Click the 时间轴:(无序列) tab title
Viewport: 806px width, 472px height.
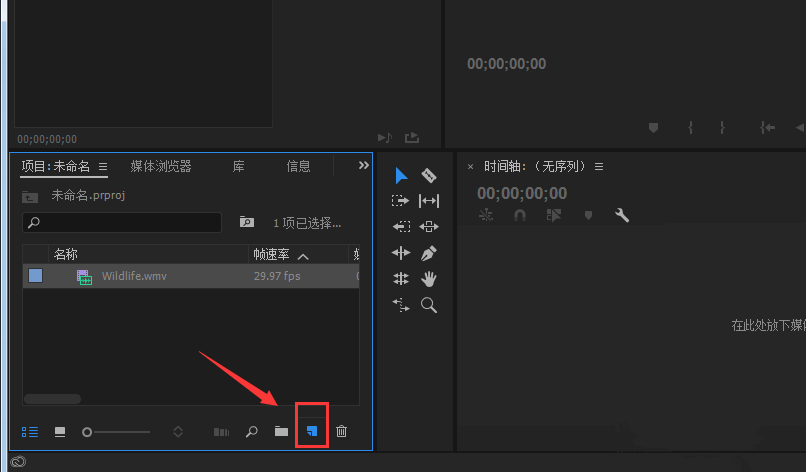[x=535, y=167]
